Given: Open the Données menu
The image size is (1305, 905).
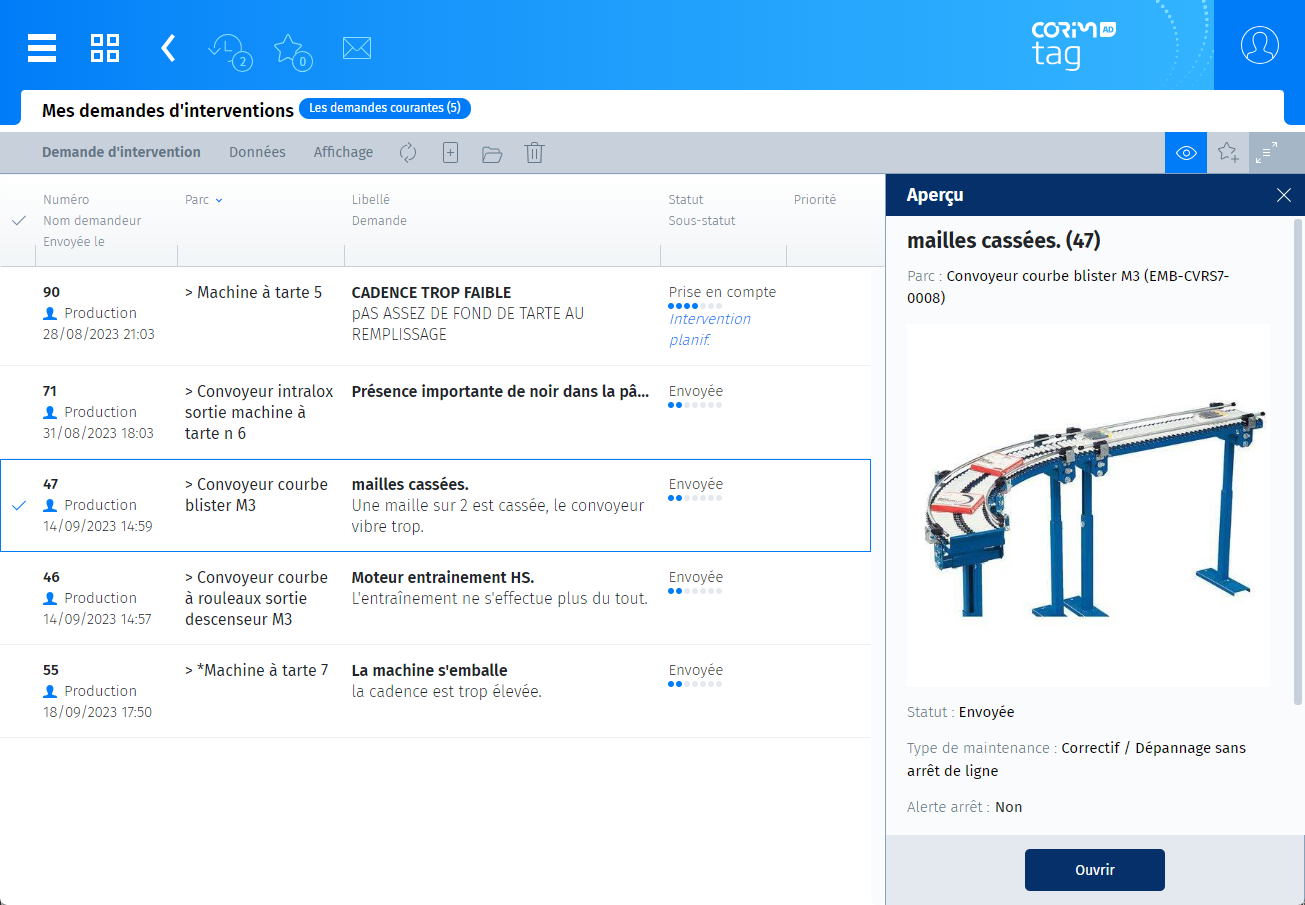Looking at the screenshot, I should click(257, 152).
